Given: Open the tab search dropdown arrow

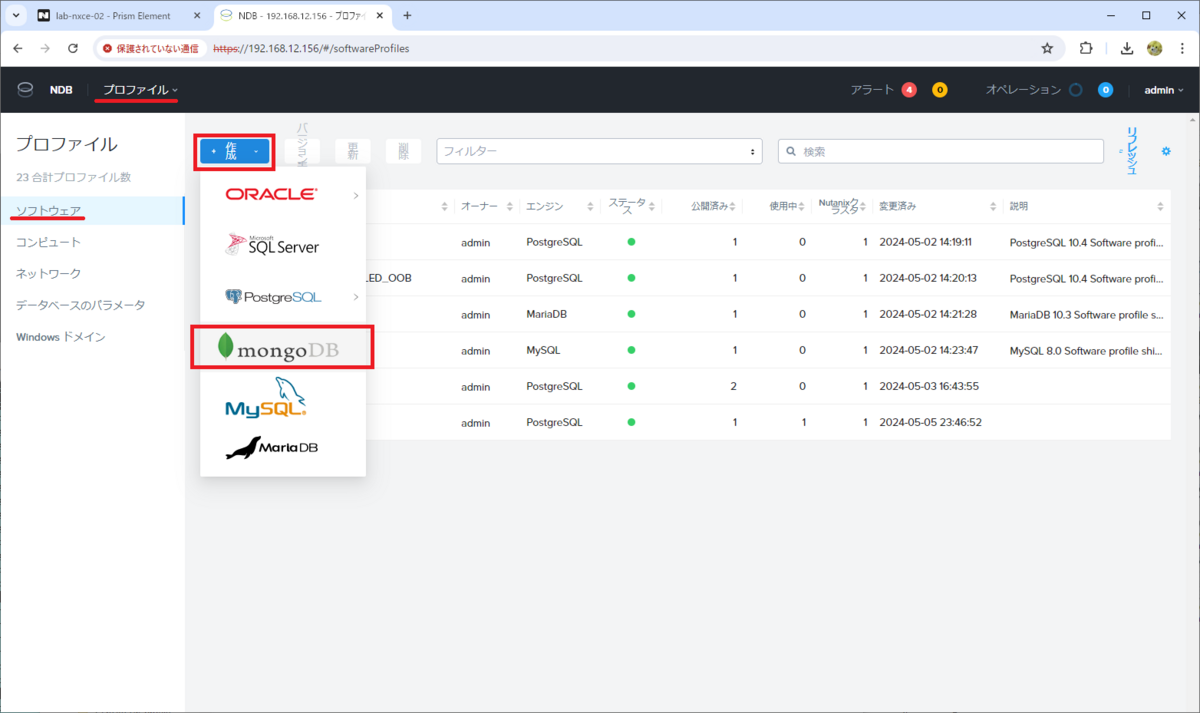Looking at the screenshot, I should click(16, 16).
